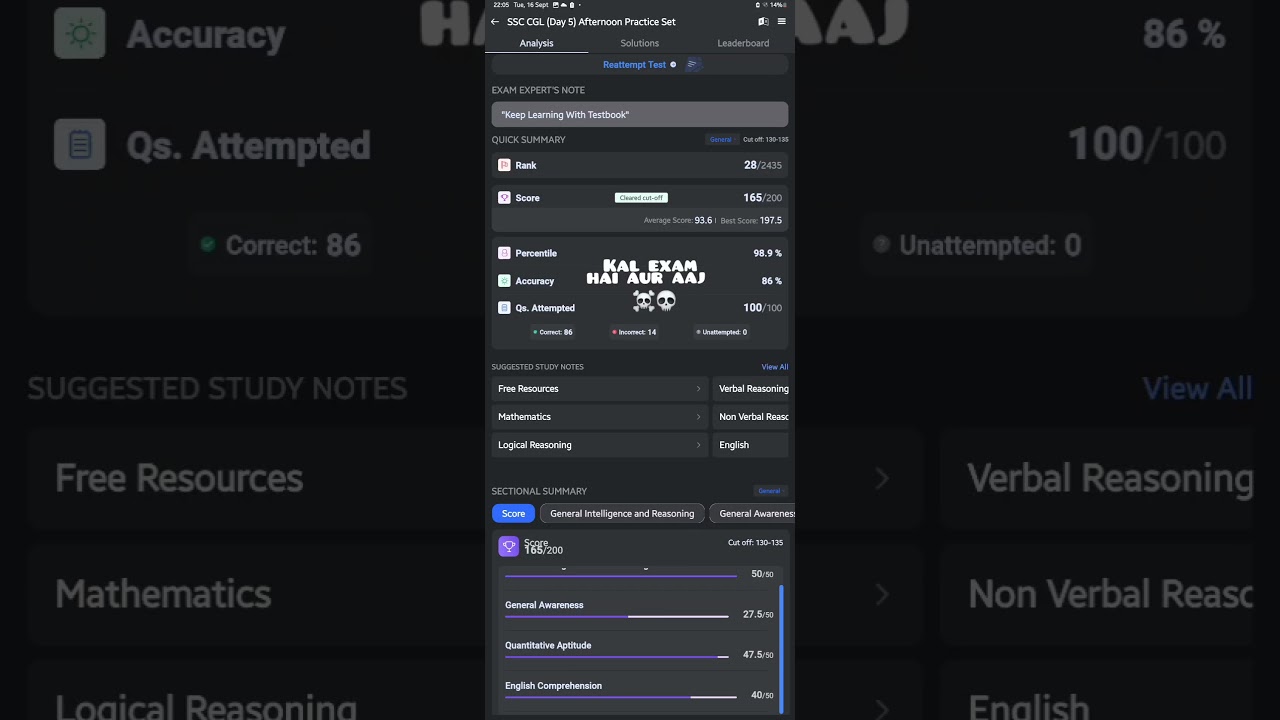This screenshot has height=720, width=1280.
Task: Select General Intelligence and Reasoning chip
Action: point(621,513)
